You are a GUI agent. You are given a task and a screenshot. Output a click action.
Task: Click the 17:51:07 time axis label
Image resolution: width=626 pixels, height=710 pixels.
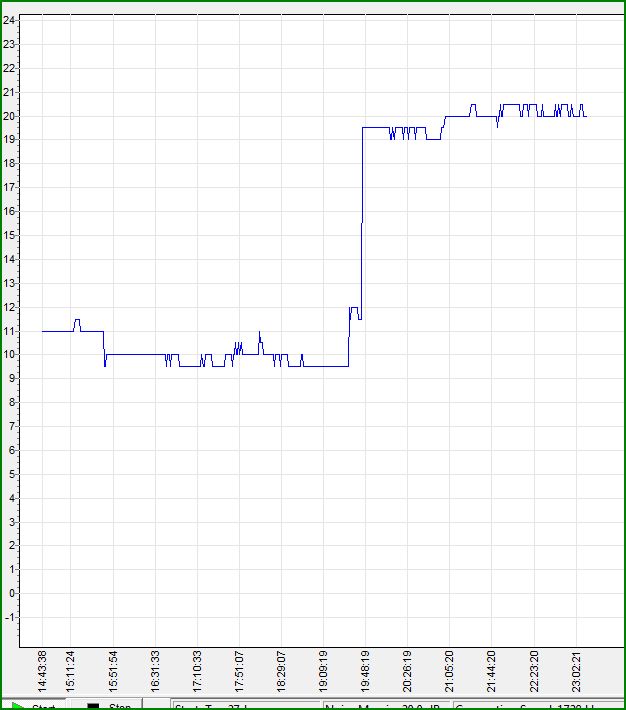pos(239,671)
